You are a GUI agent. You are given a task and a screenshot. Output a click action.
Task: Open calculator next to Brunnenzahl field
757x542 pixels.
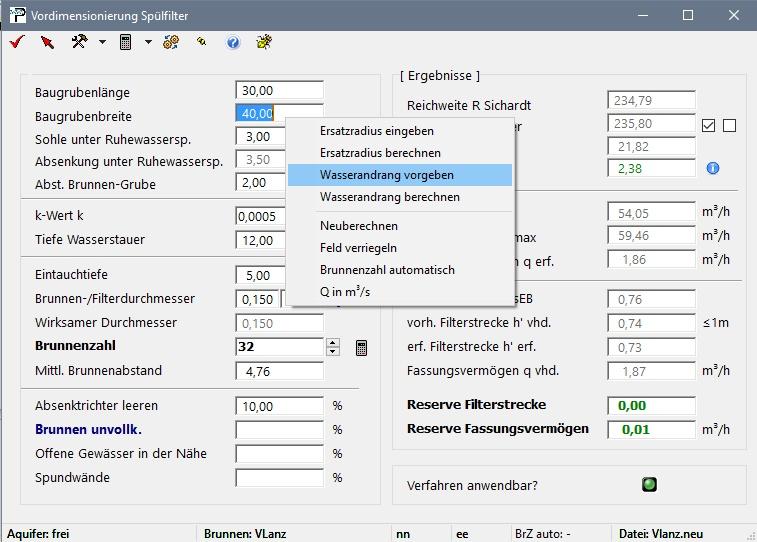tap(361, 347)
